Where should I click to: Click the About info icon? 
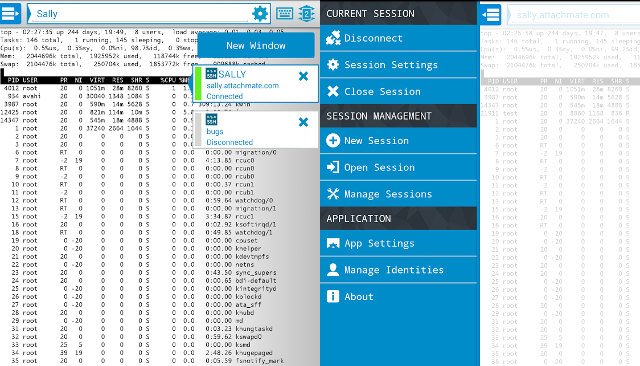pyautogui.click(x=333, y=296)
